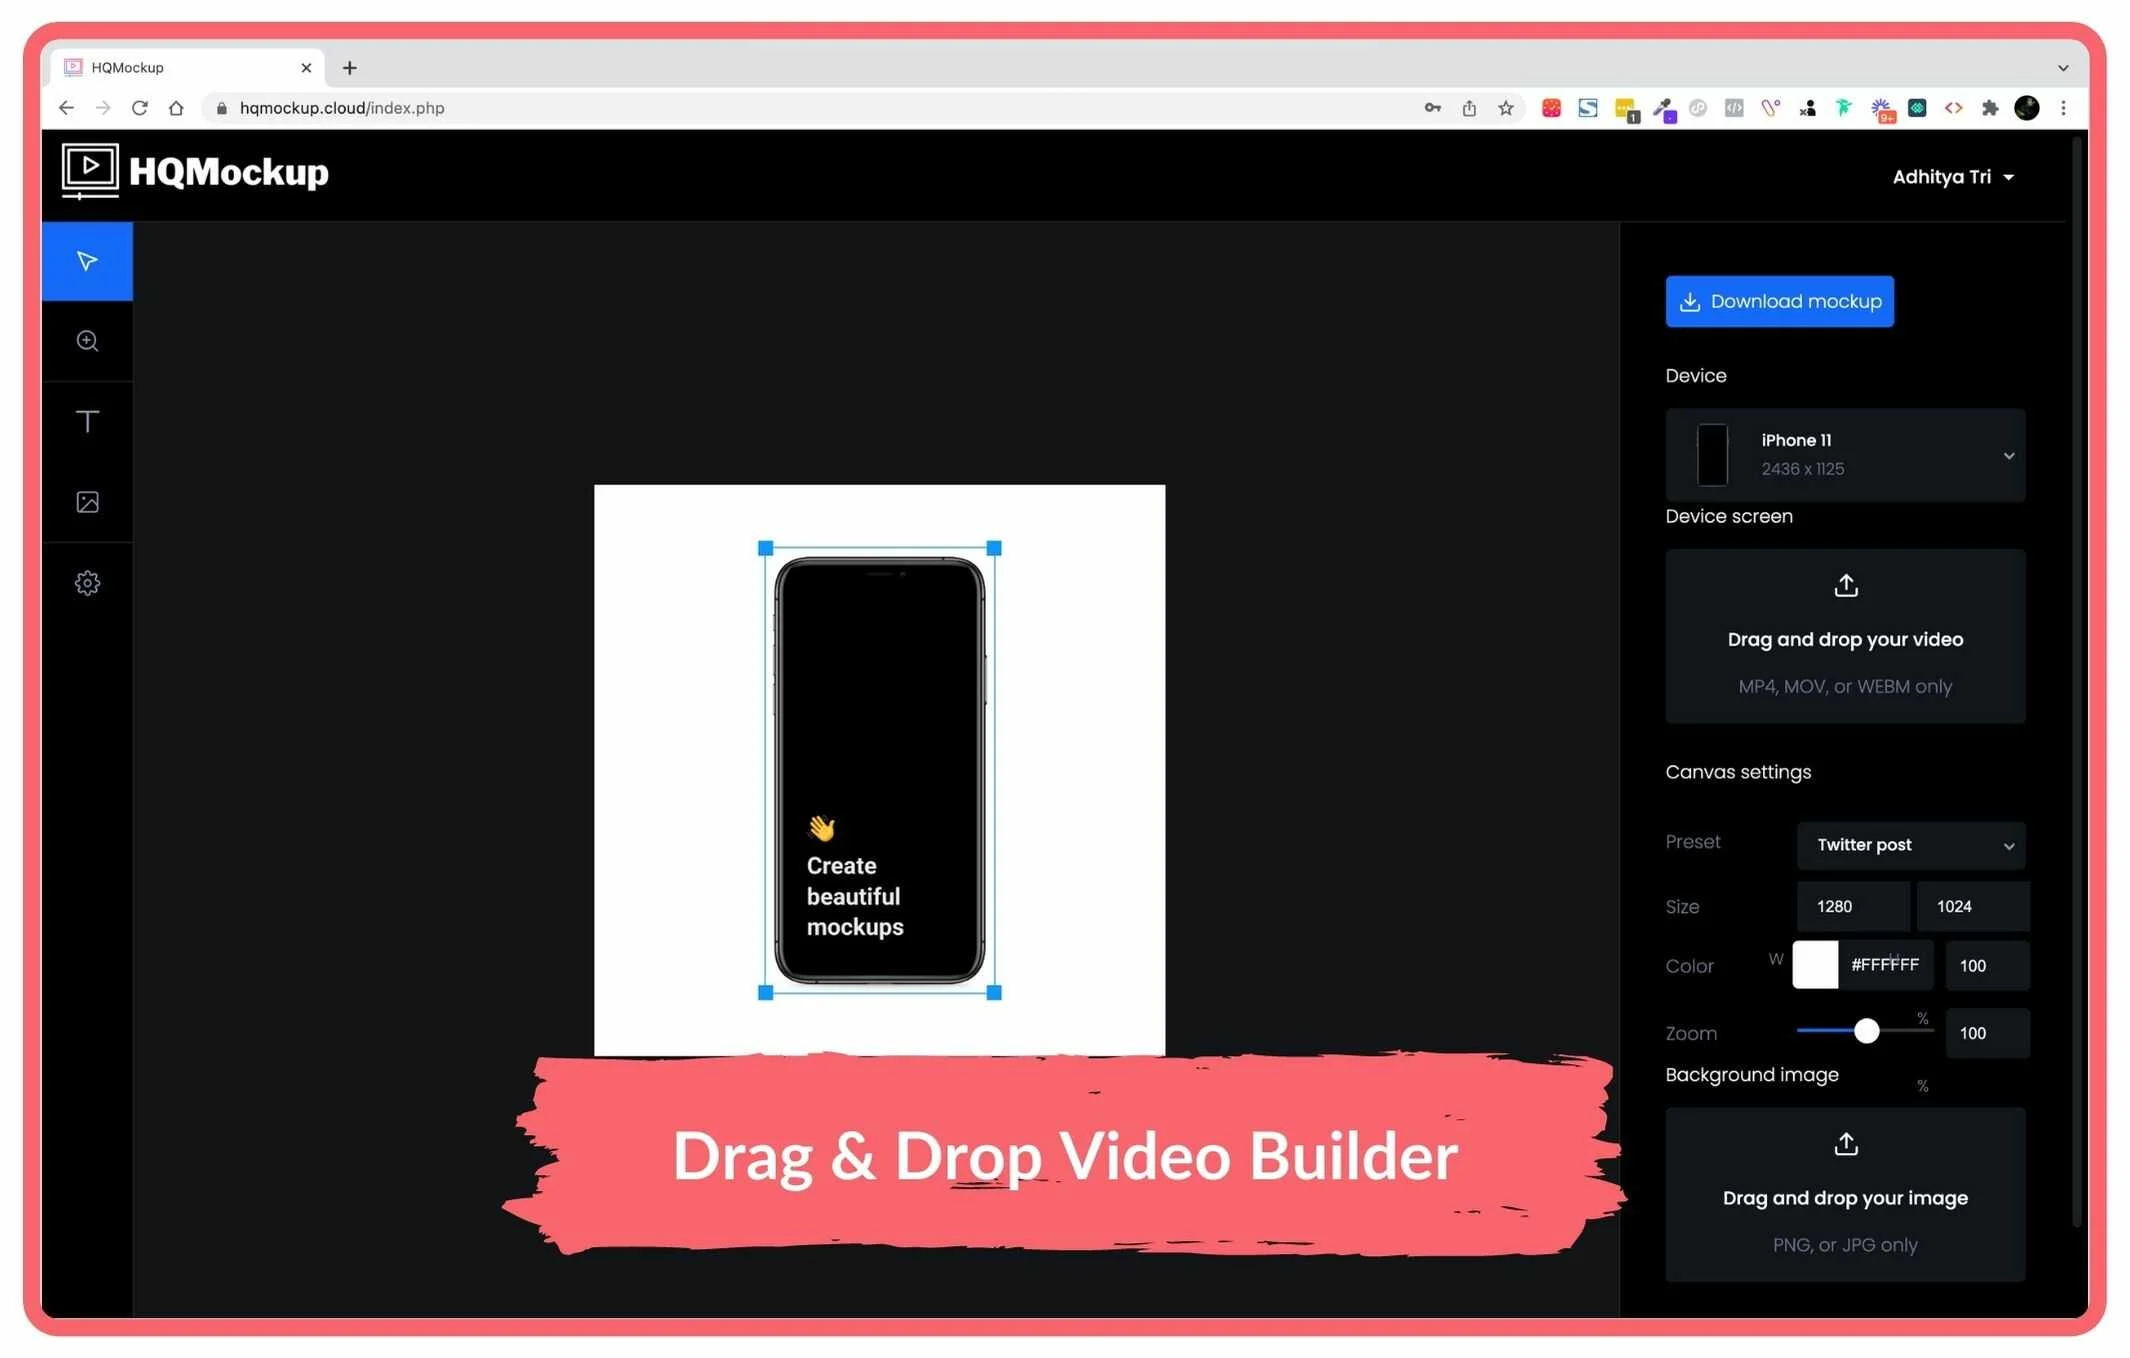
Task: Open the Adhitya Tri account menu
Action: (x=1952, y=177)
